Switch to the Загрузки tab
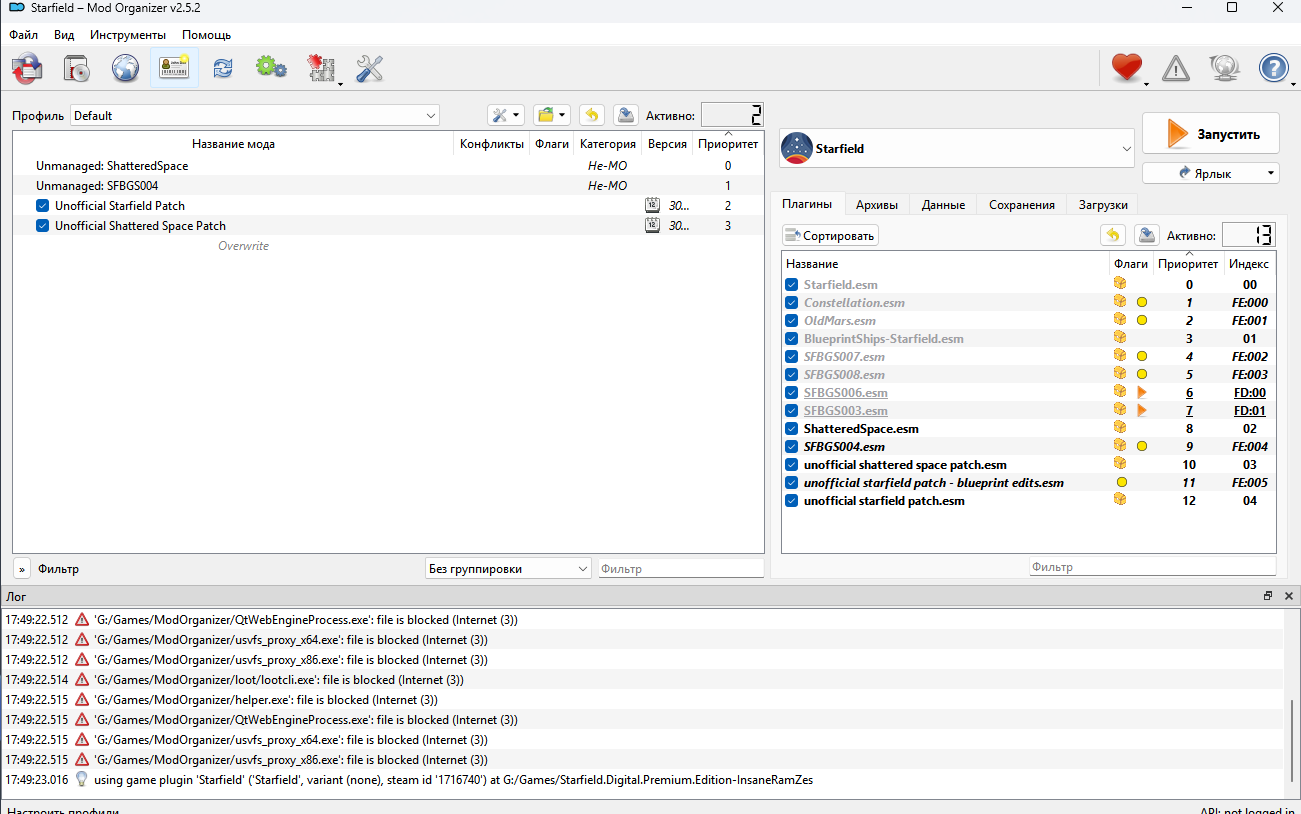 click(x=1103, y=204)
